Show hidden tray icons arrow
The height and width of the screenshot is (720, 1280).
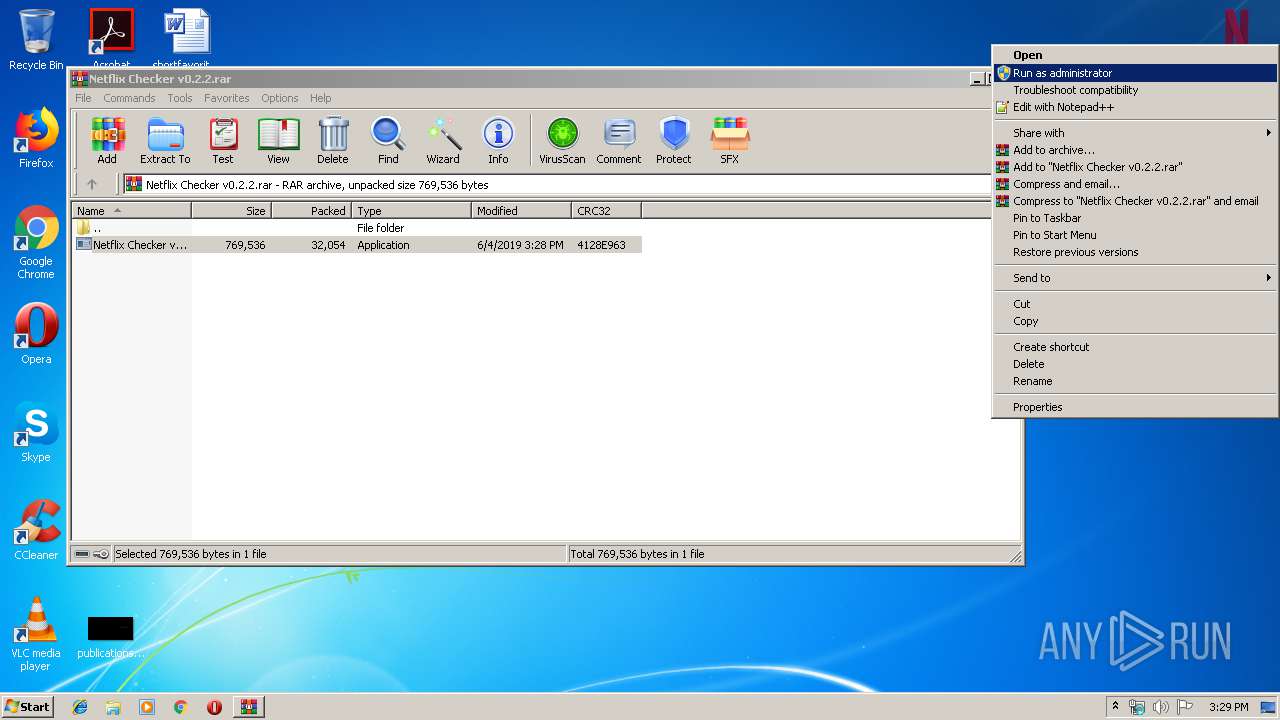tap(1116, 707)
